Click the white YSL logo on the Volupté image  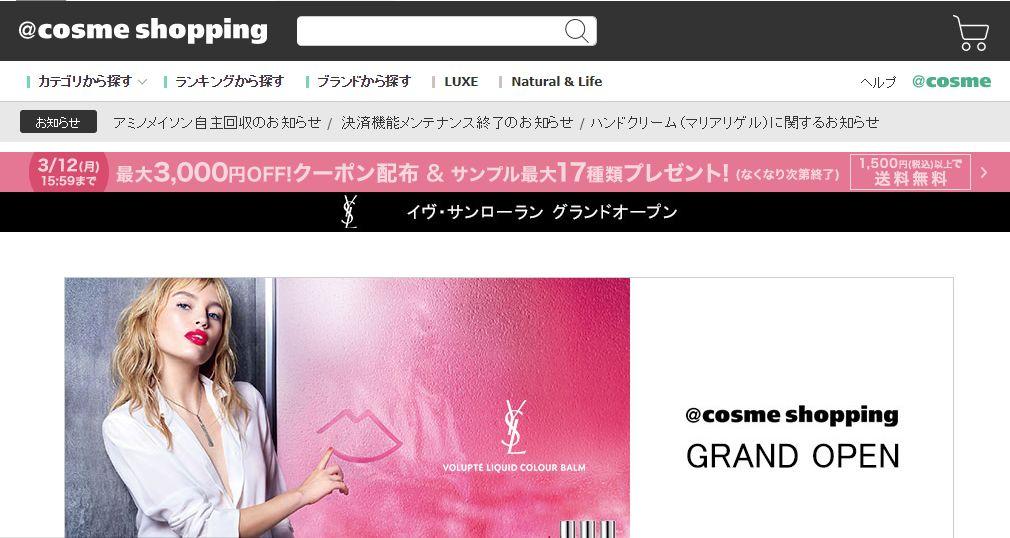[513, 427]
